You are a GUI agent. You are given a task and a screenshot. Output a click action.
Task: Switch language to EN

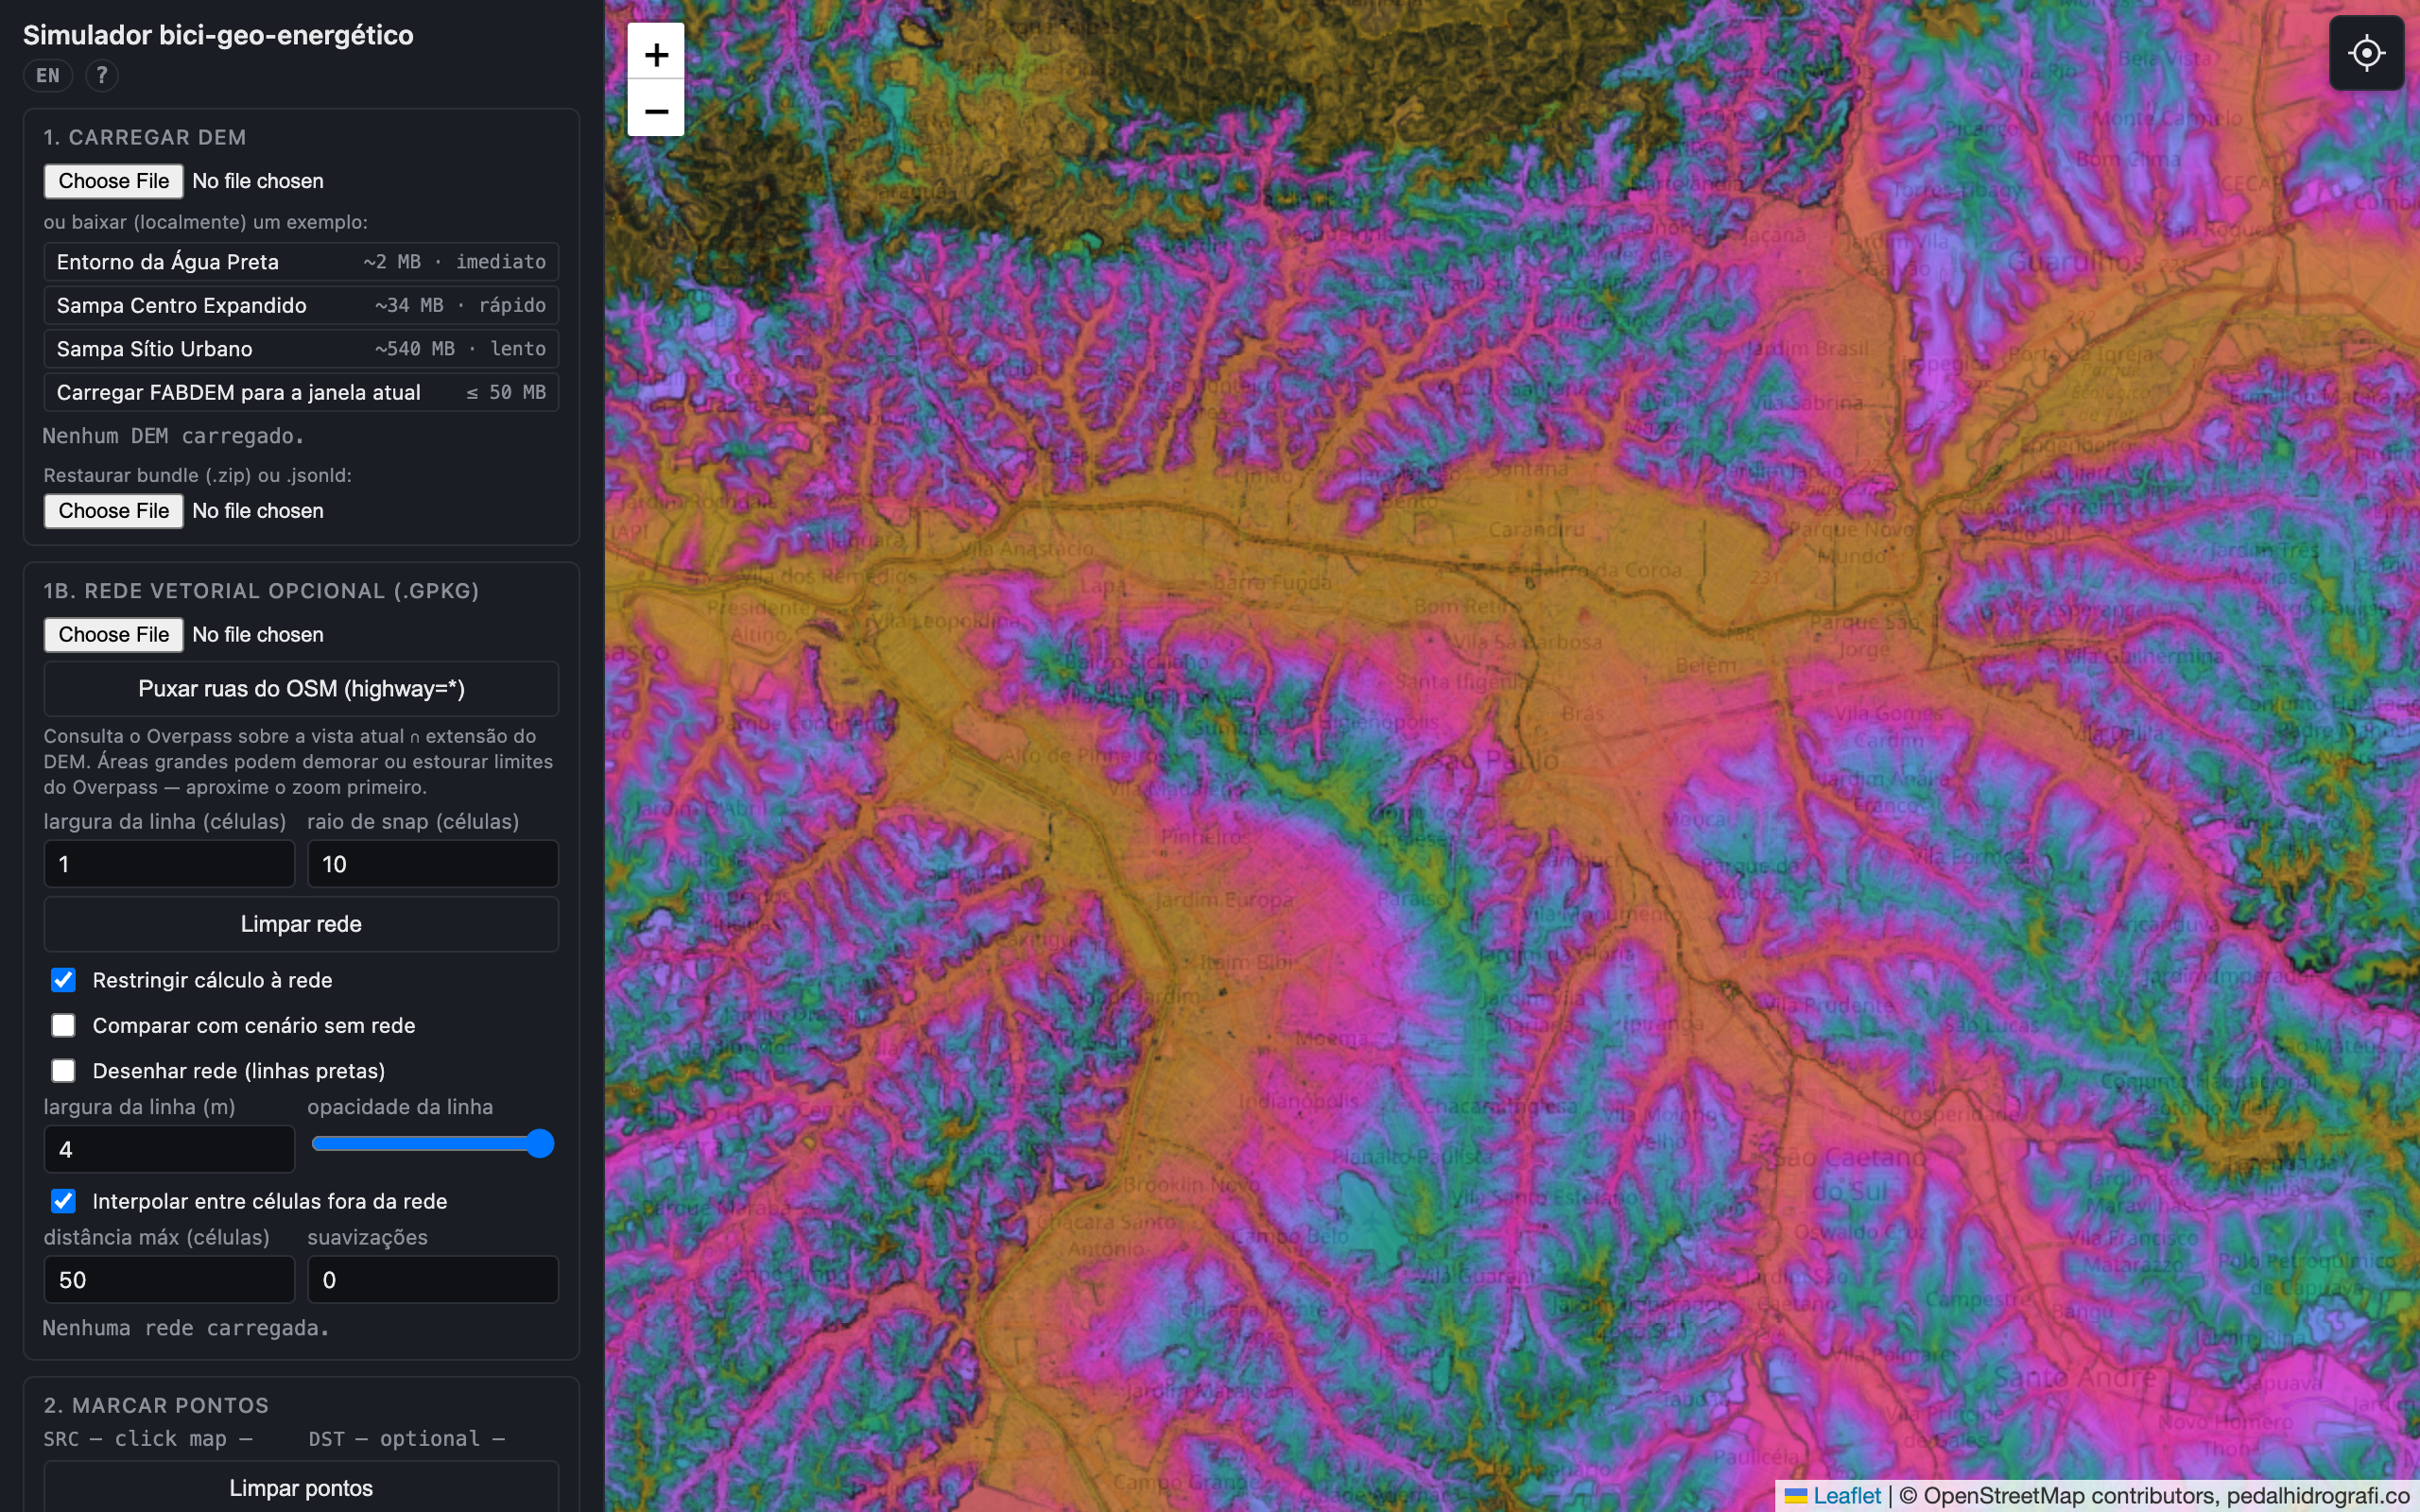point(48,75)
